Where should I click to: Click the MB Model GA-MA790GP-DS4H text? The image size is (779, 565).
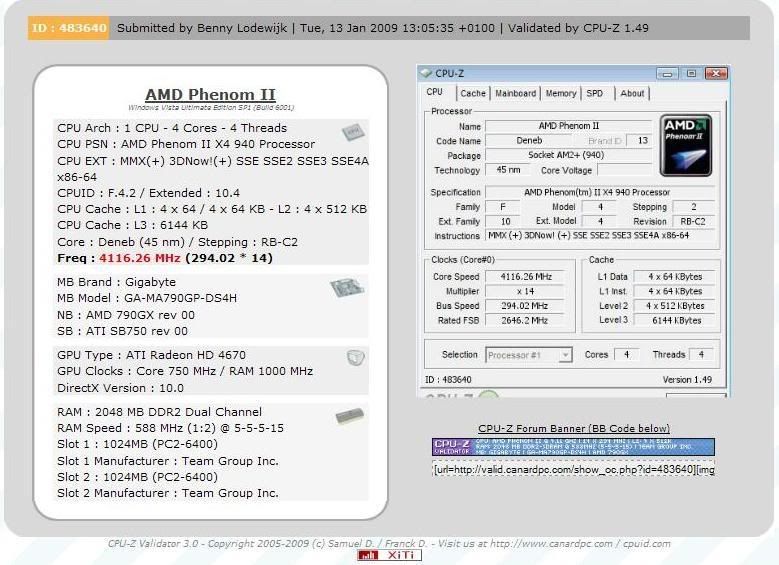[x=147, y=298]
